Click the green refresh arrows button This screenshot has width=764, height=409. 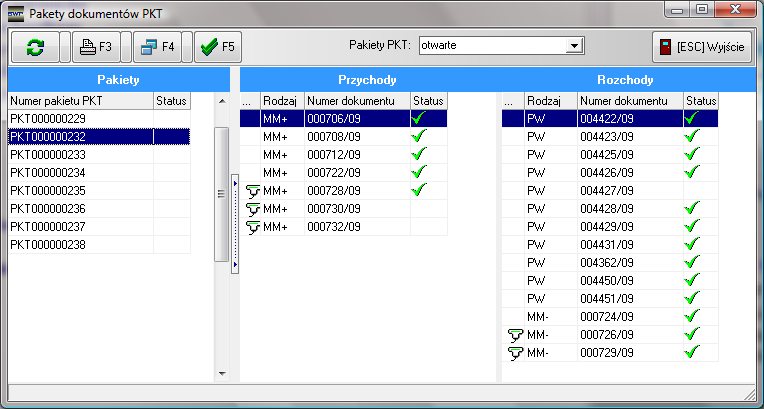point(35,46)
